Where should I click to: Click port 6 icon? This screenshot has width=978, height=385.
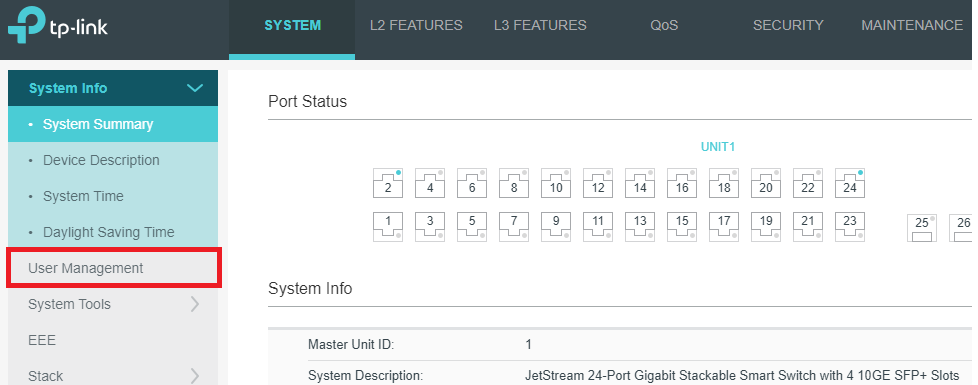pyautogui.click(x=472, y=183)
